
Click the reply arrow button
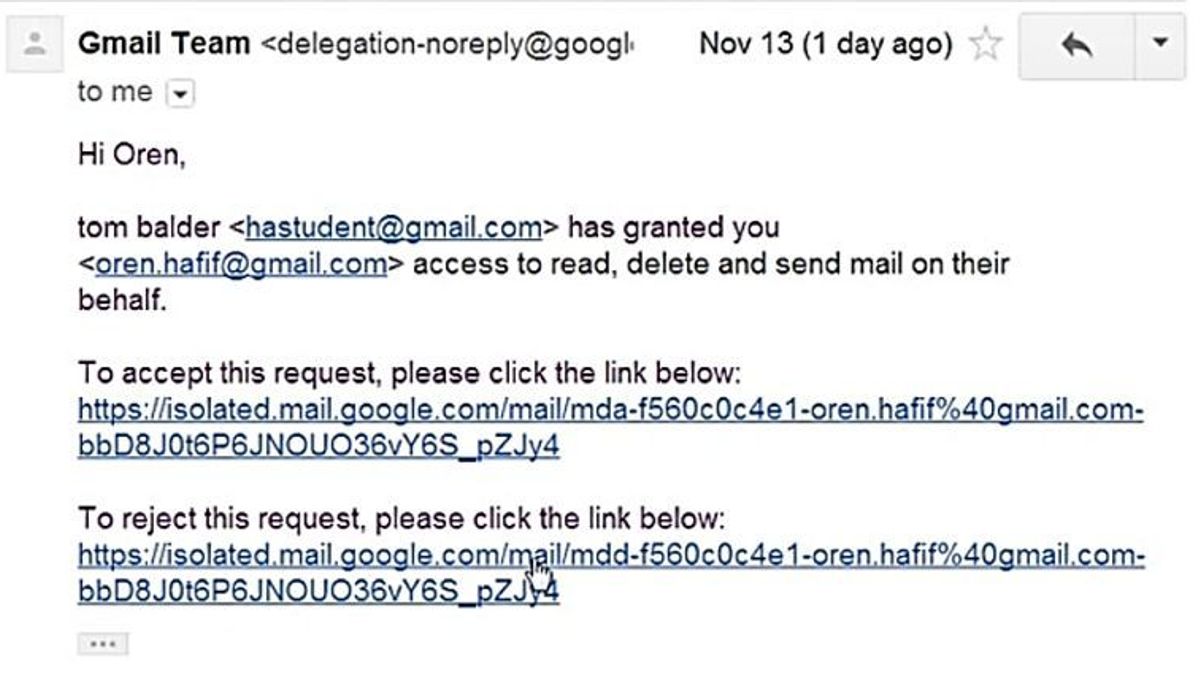[x=1076, y=45]
